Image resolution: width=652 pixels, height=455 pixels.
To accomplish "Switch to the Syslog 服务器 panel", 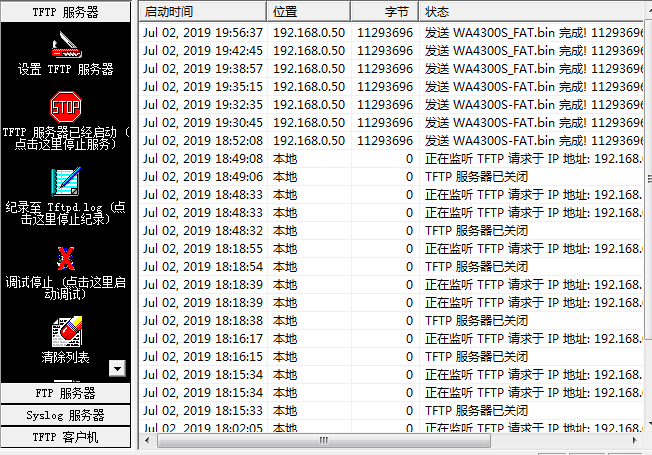I will (x=66, y=415).
